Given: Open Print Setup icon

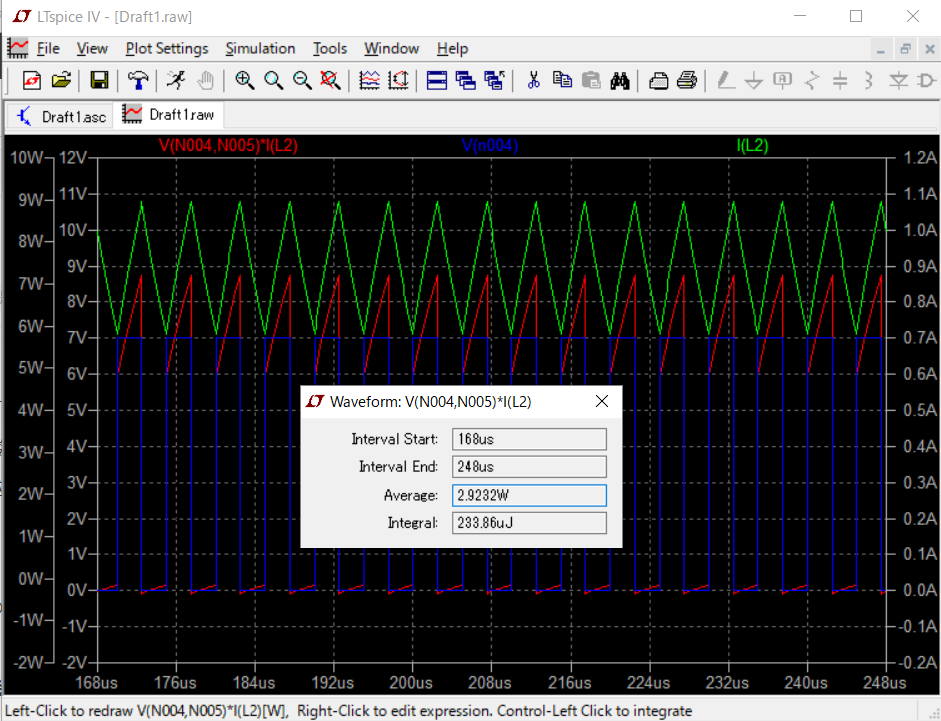Looking at the screenshot, I should click(x=658, y=80).
